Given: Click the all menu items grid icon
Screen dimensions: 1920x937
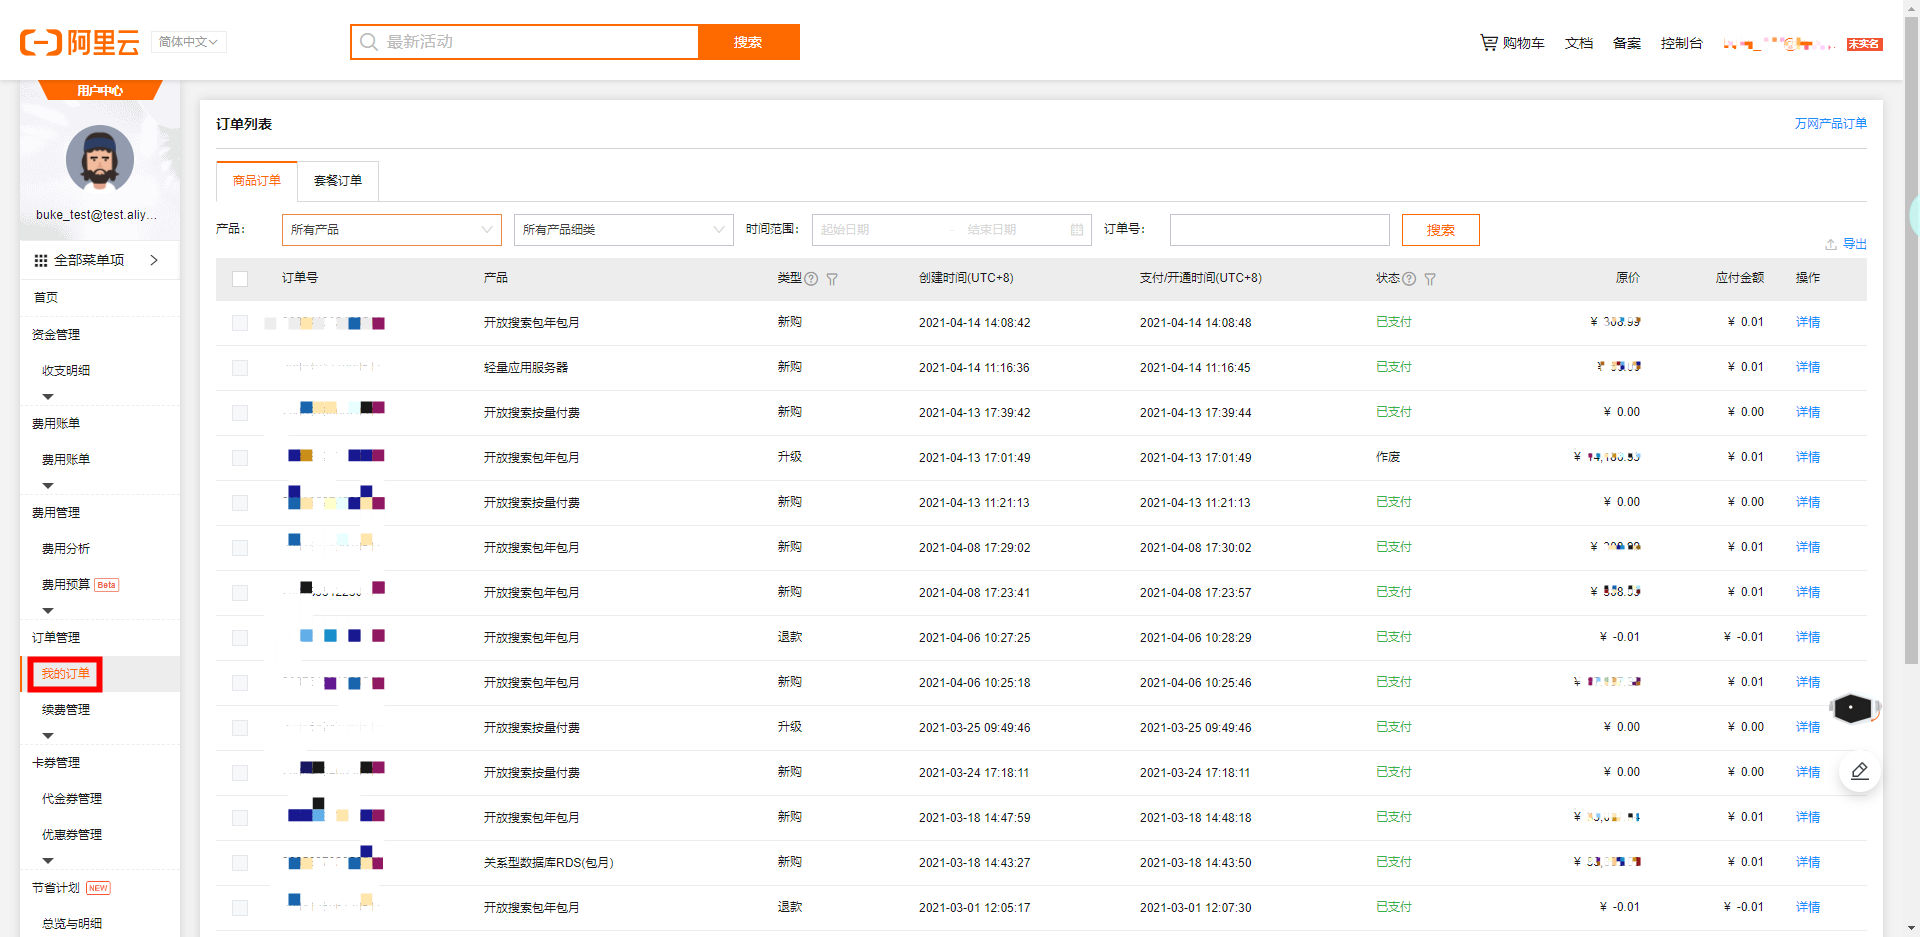Looking at the screenshot, I should (40, 260).
